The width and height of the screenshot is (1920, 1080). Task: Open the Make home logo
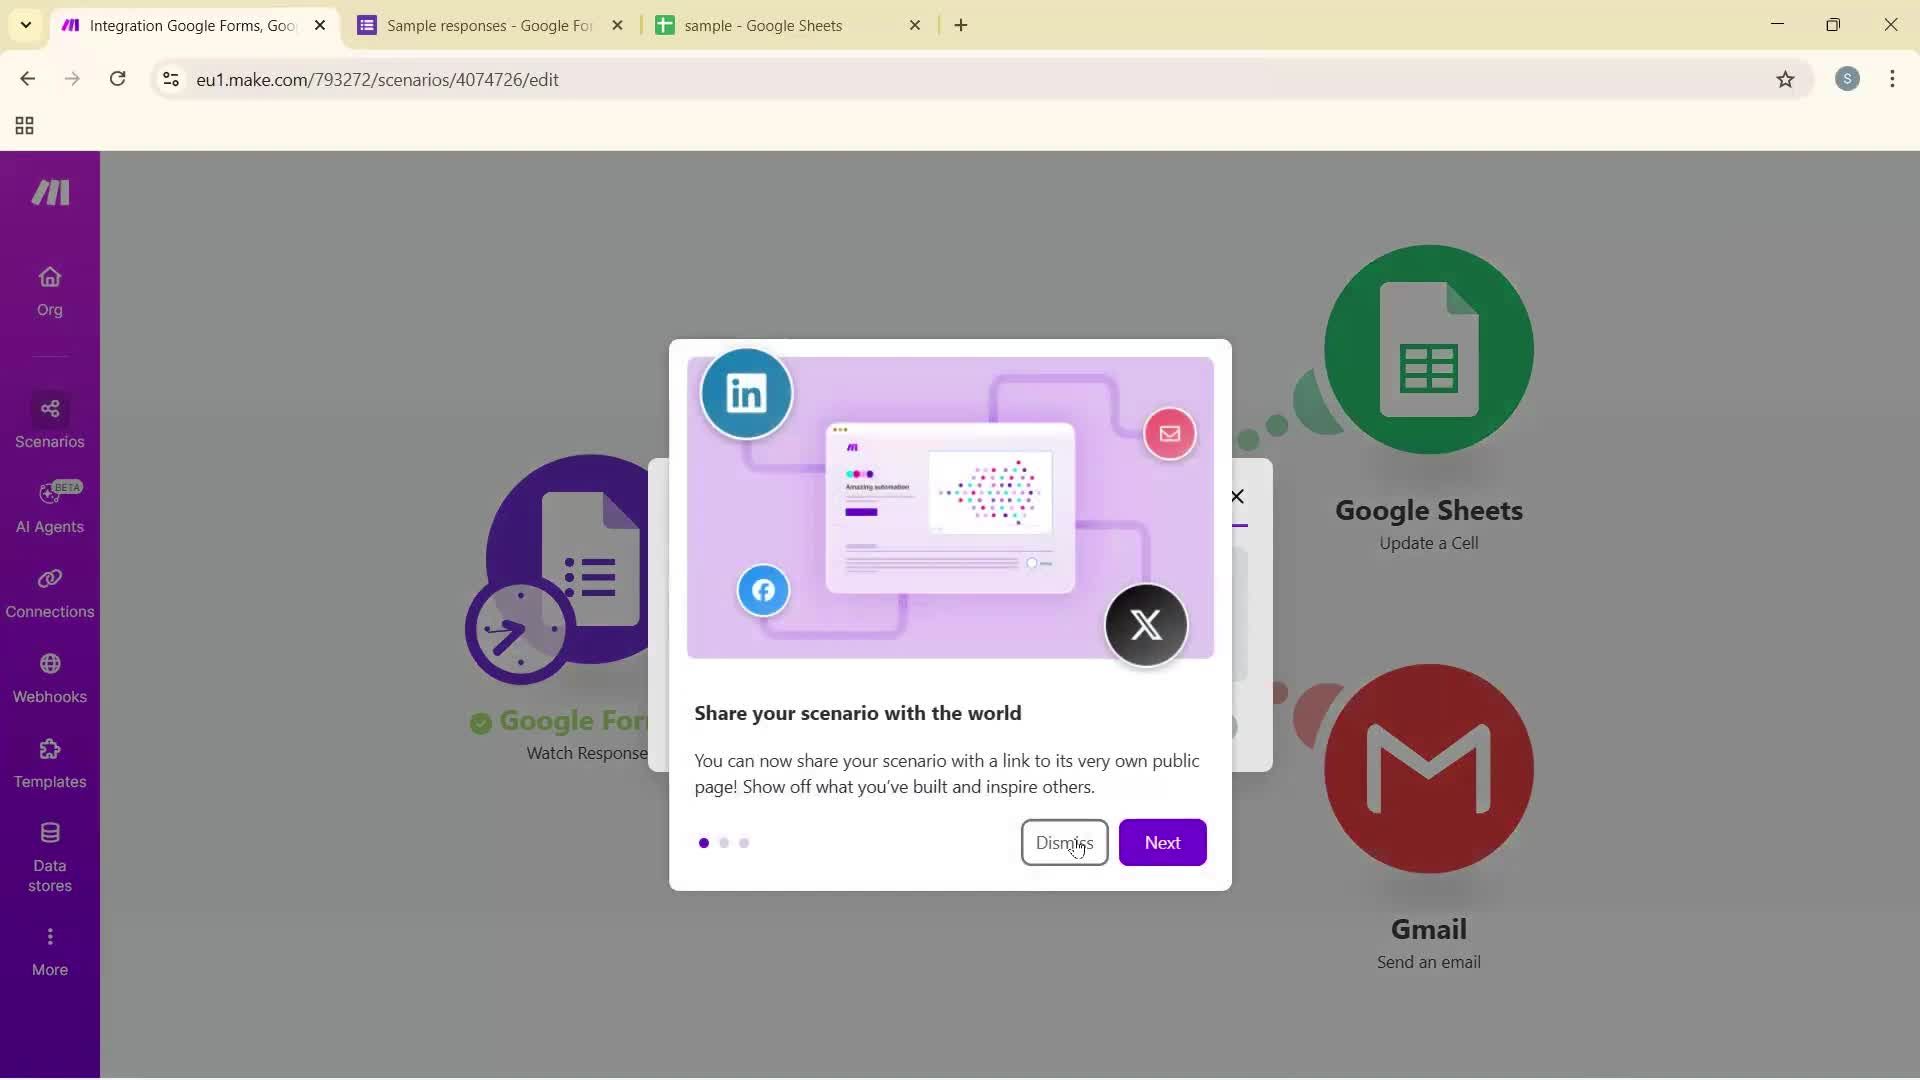49,193
